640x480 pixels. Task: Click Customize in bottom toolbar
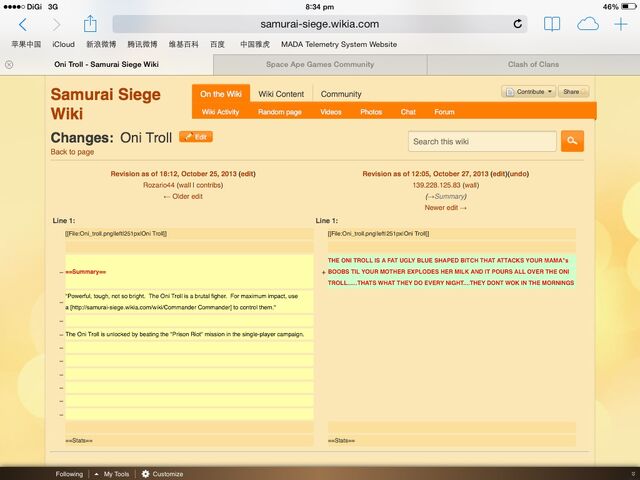tap(167, 474)
